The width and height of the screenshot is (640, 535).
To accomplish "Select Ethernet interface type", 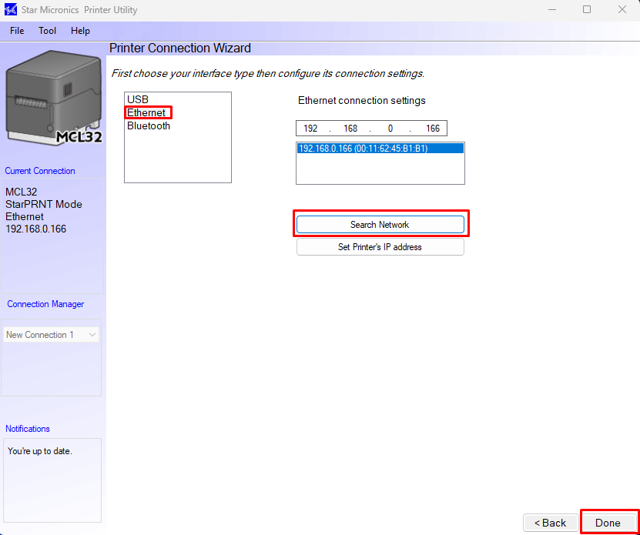I will (146, 113).
